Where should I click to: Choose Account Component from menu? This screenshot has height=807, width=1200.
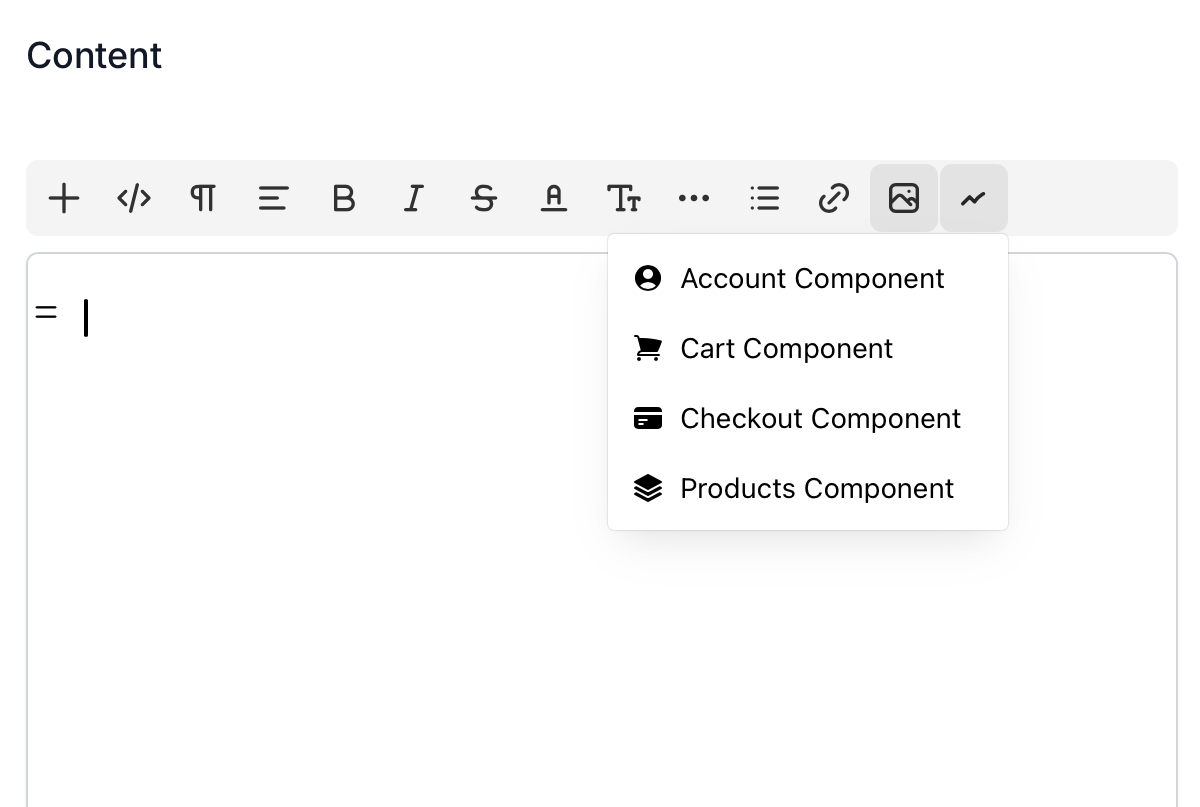point(808,278)
